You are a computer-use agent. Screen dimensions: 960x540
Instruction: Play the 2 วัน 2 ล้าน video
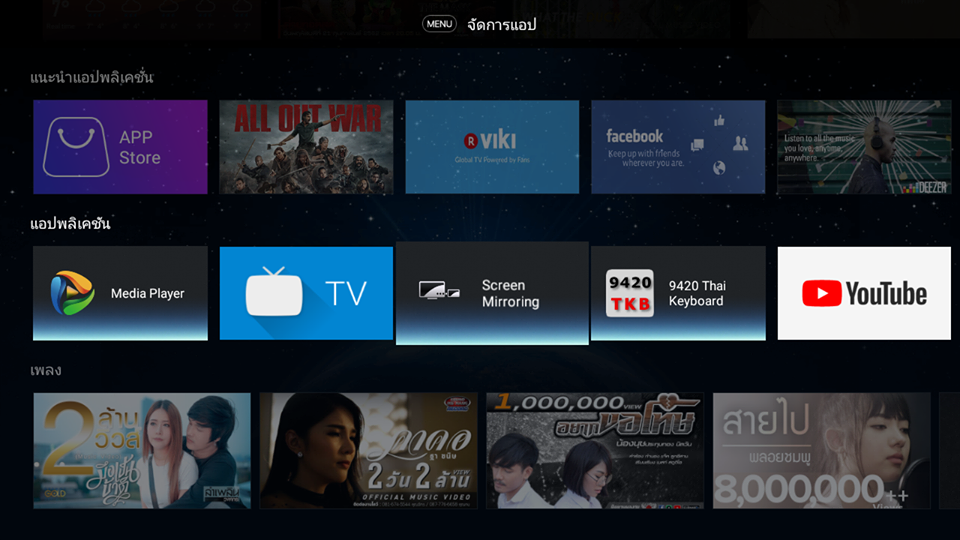coord(368,450)
